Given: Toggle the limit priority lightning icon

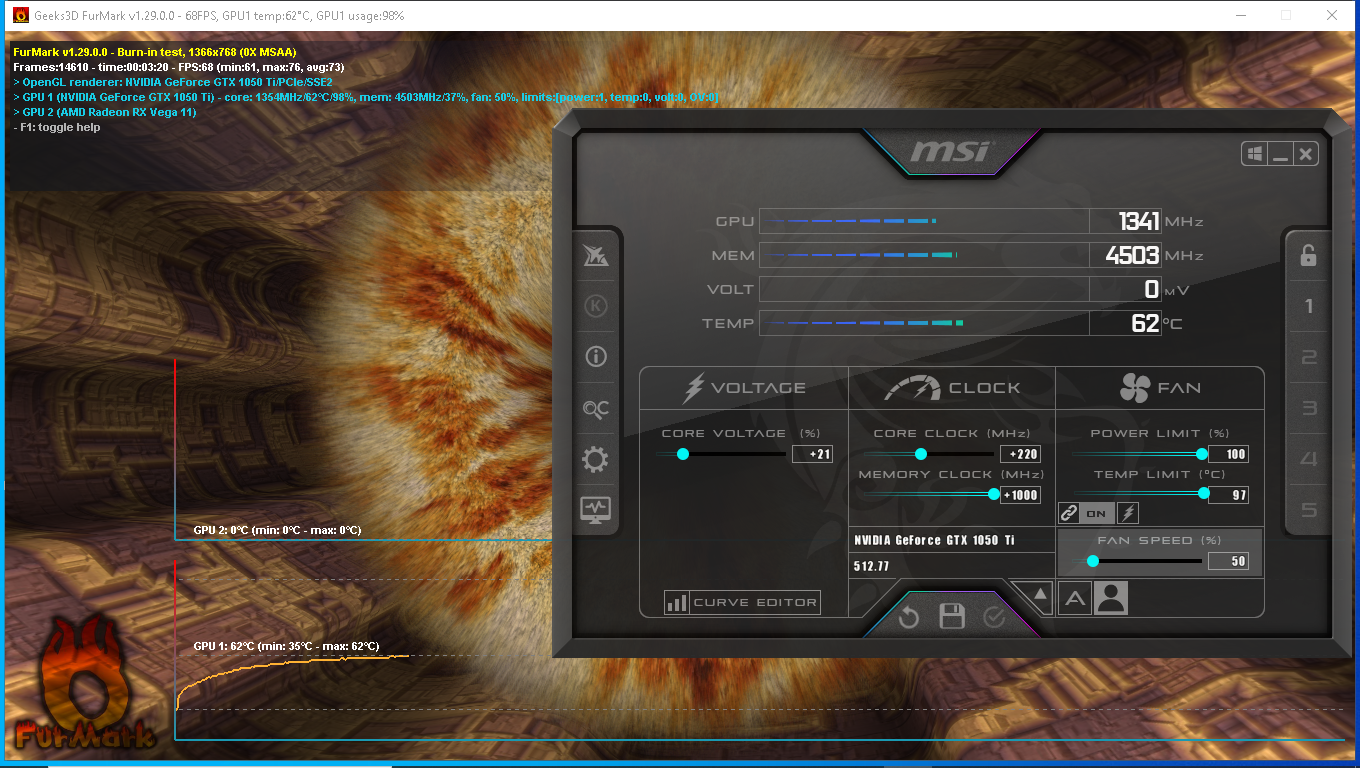Looking at the screenshot, I should [1127, 513].
